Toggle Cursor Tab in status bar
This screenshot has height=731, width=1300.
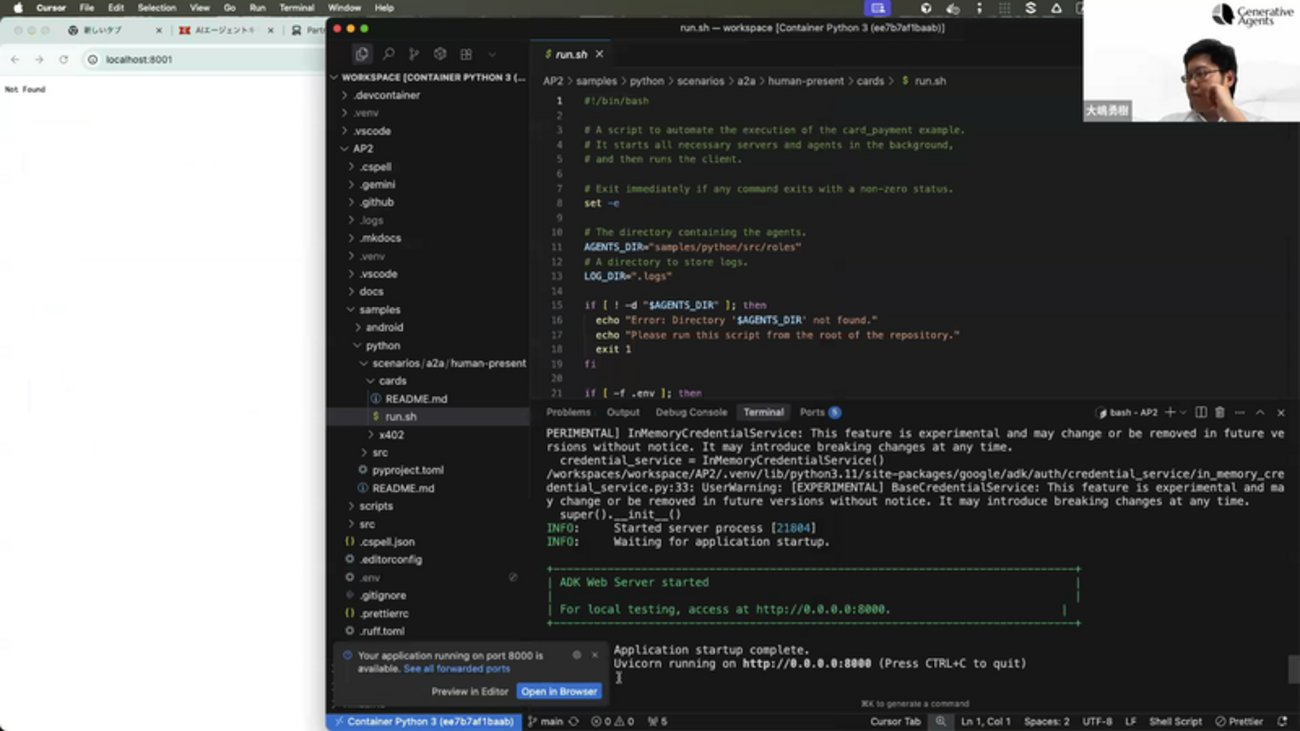(895, 721)
